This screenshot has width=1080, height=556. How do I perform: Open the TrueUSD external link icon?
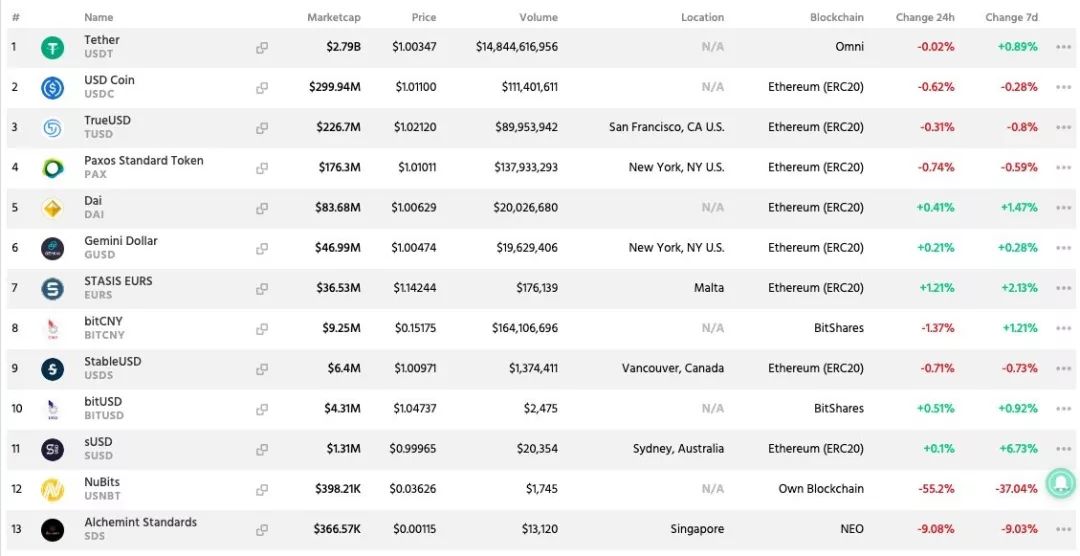point(262,128)
